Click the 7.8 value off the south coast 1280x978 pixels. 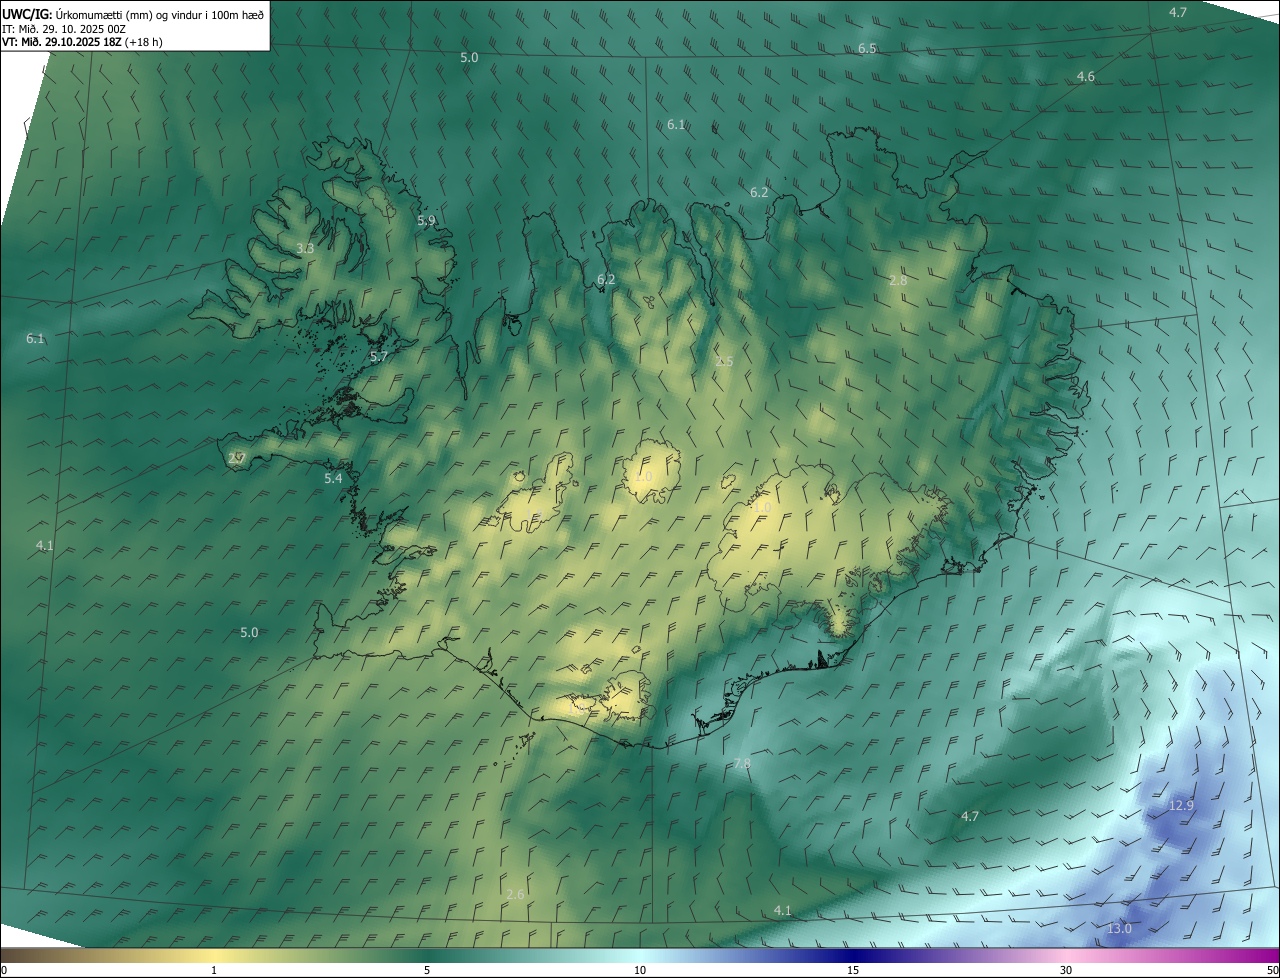[x=742, y=763]
